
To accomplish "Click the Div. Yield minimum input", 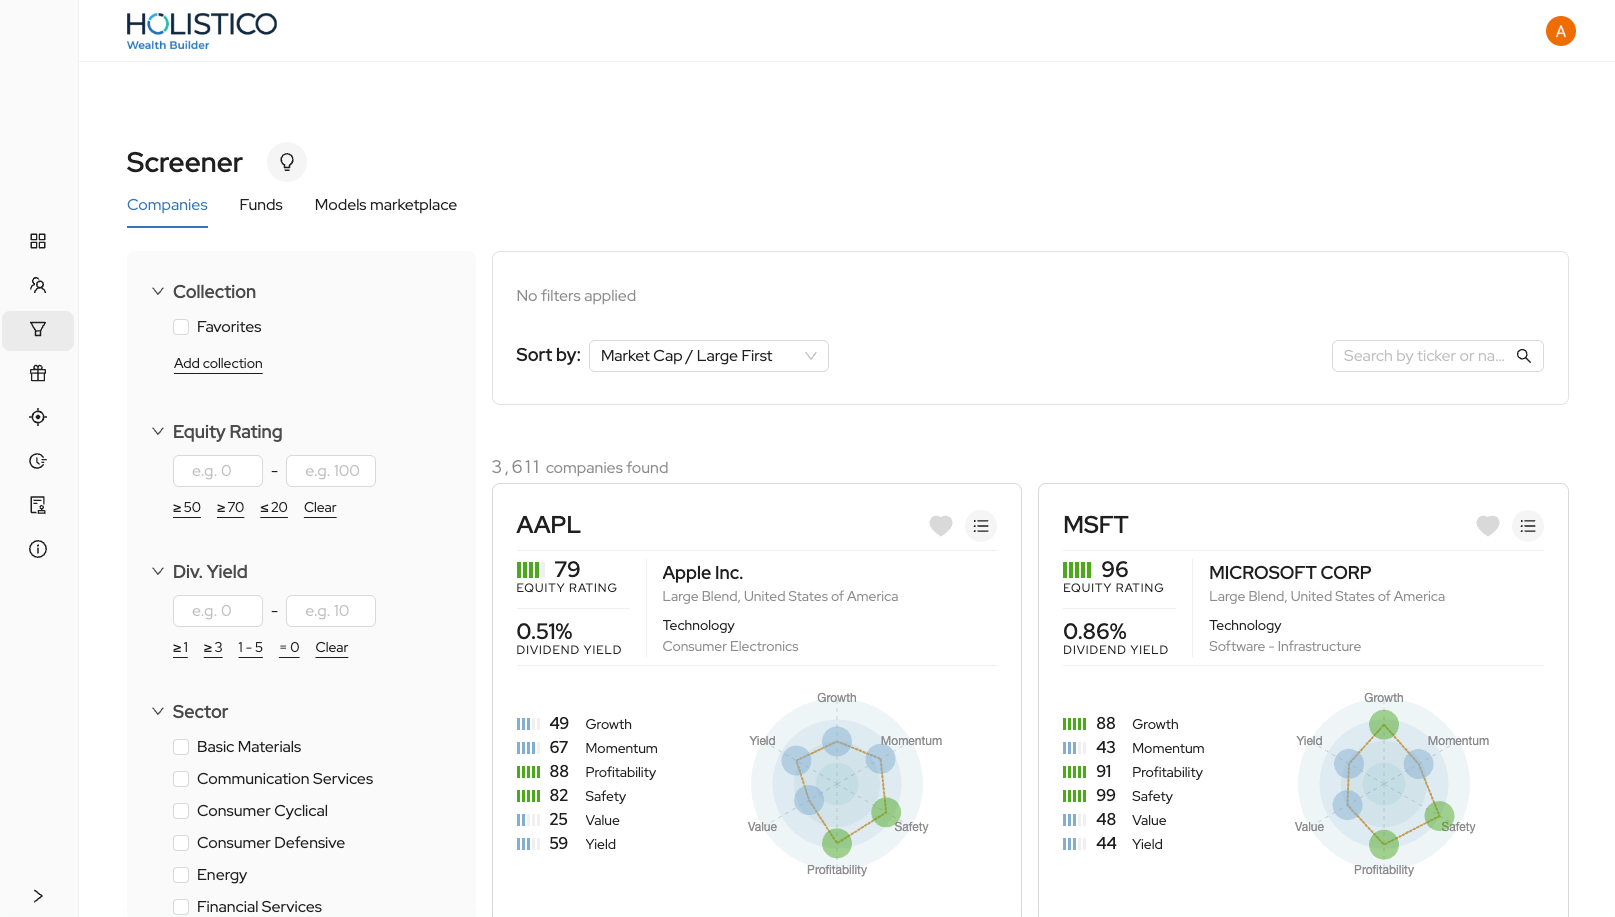I will (218, 611).
